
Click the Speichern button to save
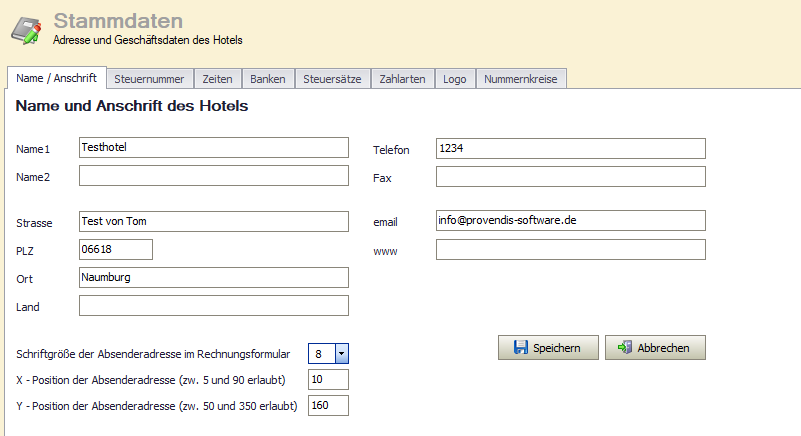(548, 348)
